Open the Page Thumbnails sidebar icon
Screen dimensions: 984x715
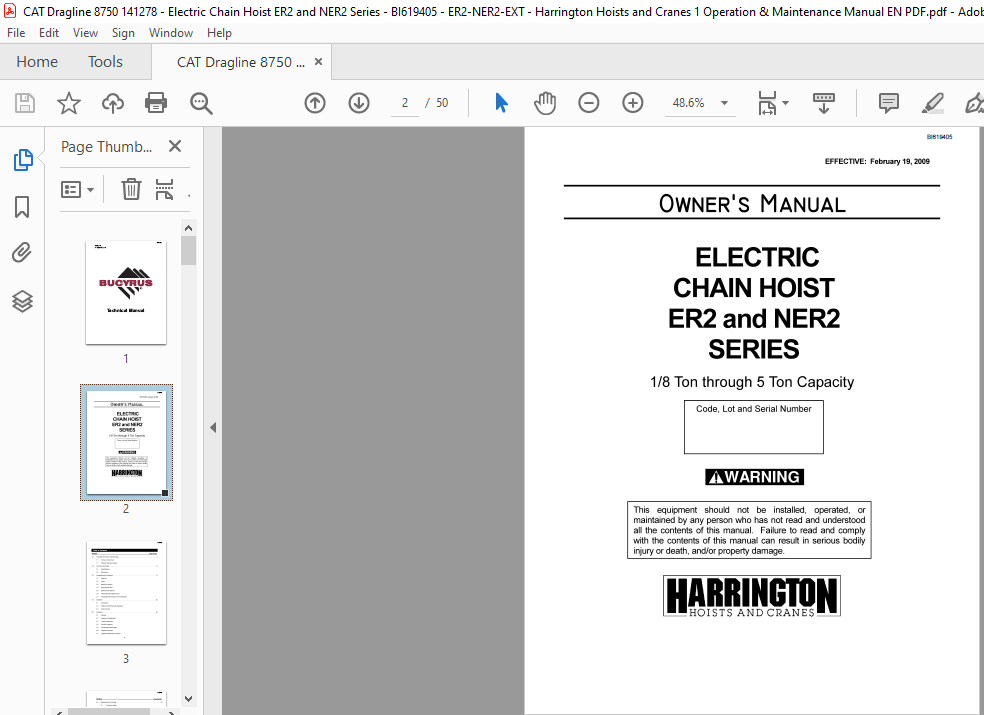click(23, 159)
